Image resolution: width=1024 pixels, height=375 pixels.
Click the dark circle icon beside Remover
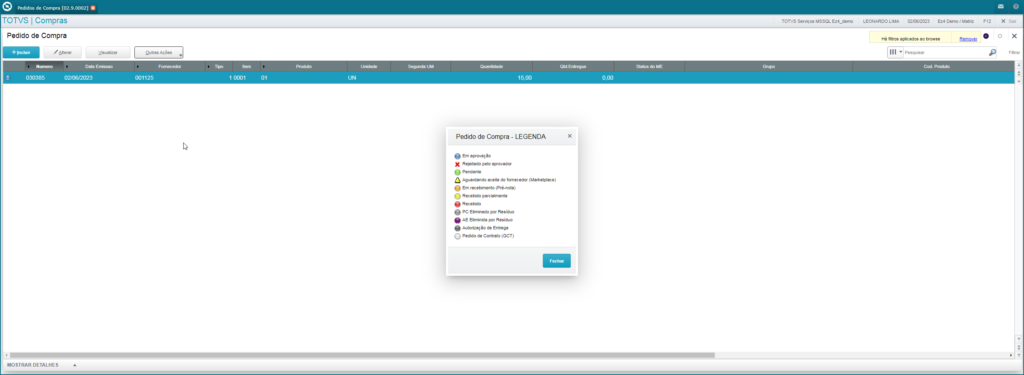pyautogui.click(x=985, y=36)
